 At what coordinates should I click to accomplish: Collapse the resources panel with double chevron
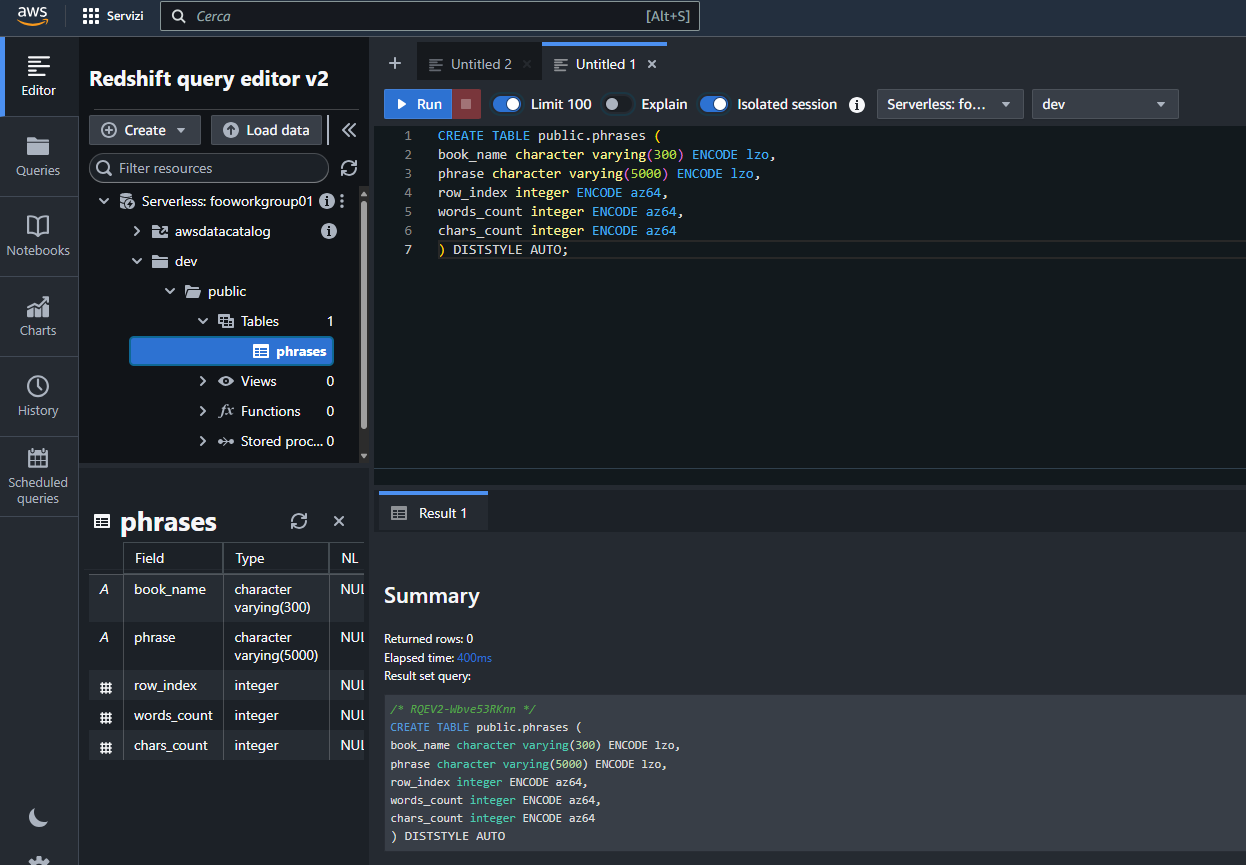(x=348, y=130)
